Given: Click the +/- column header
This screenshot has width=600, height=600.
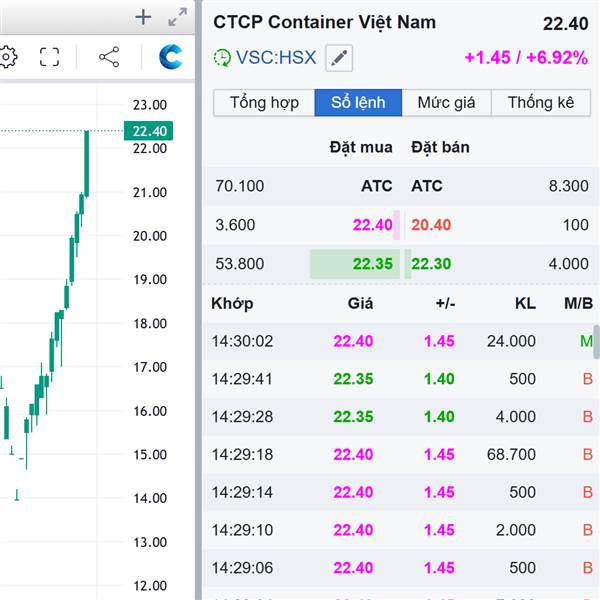Looking at the screenshot, I should 445,304.
